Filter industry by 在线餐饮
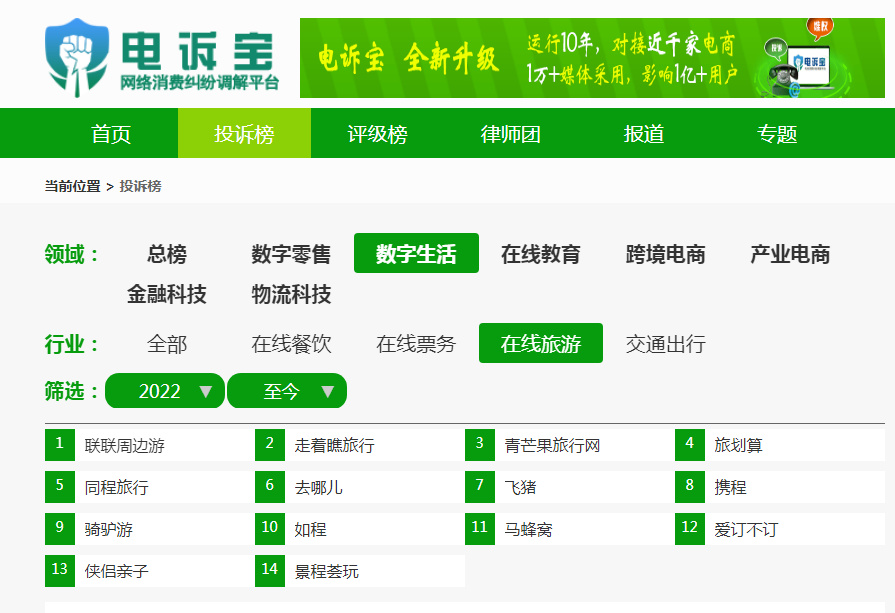This screenshot has width=895, height=613. point(291,344)
